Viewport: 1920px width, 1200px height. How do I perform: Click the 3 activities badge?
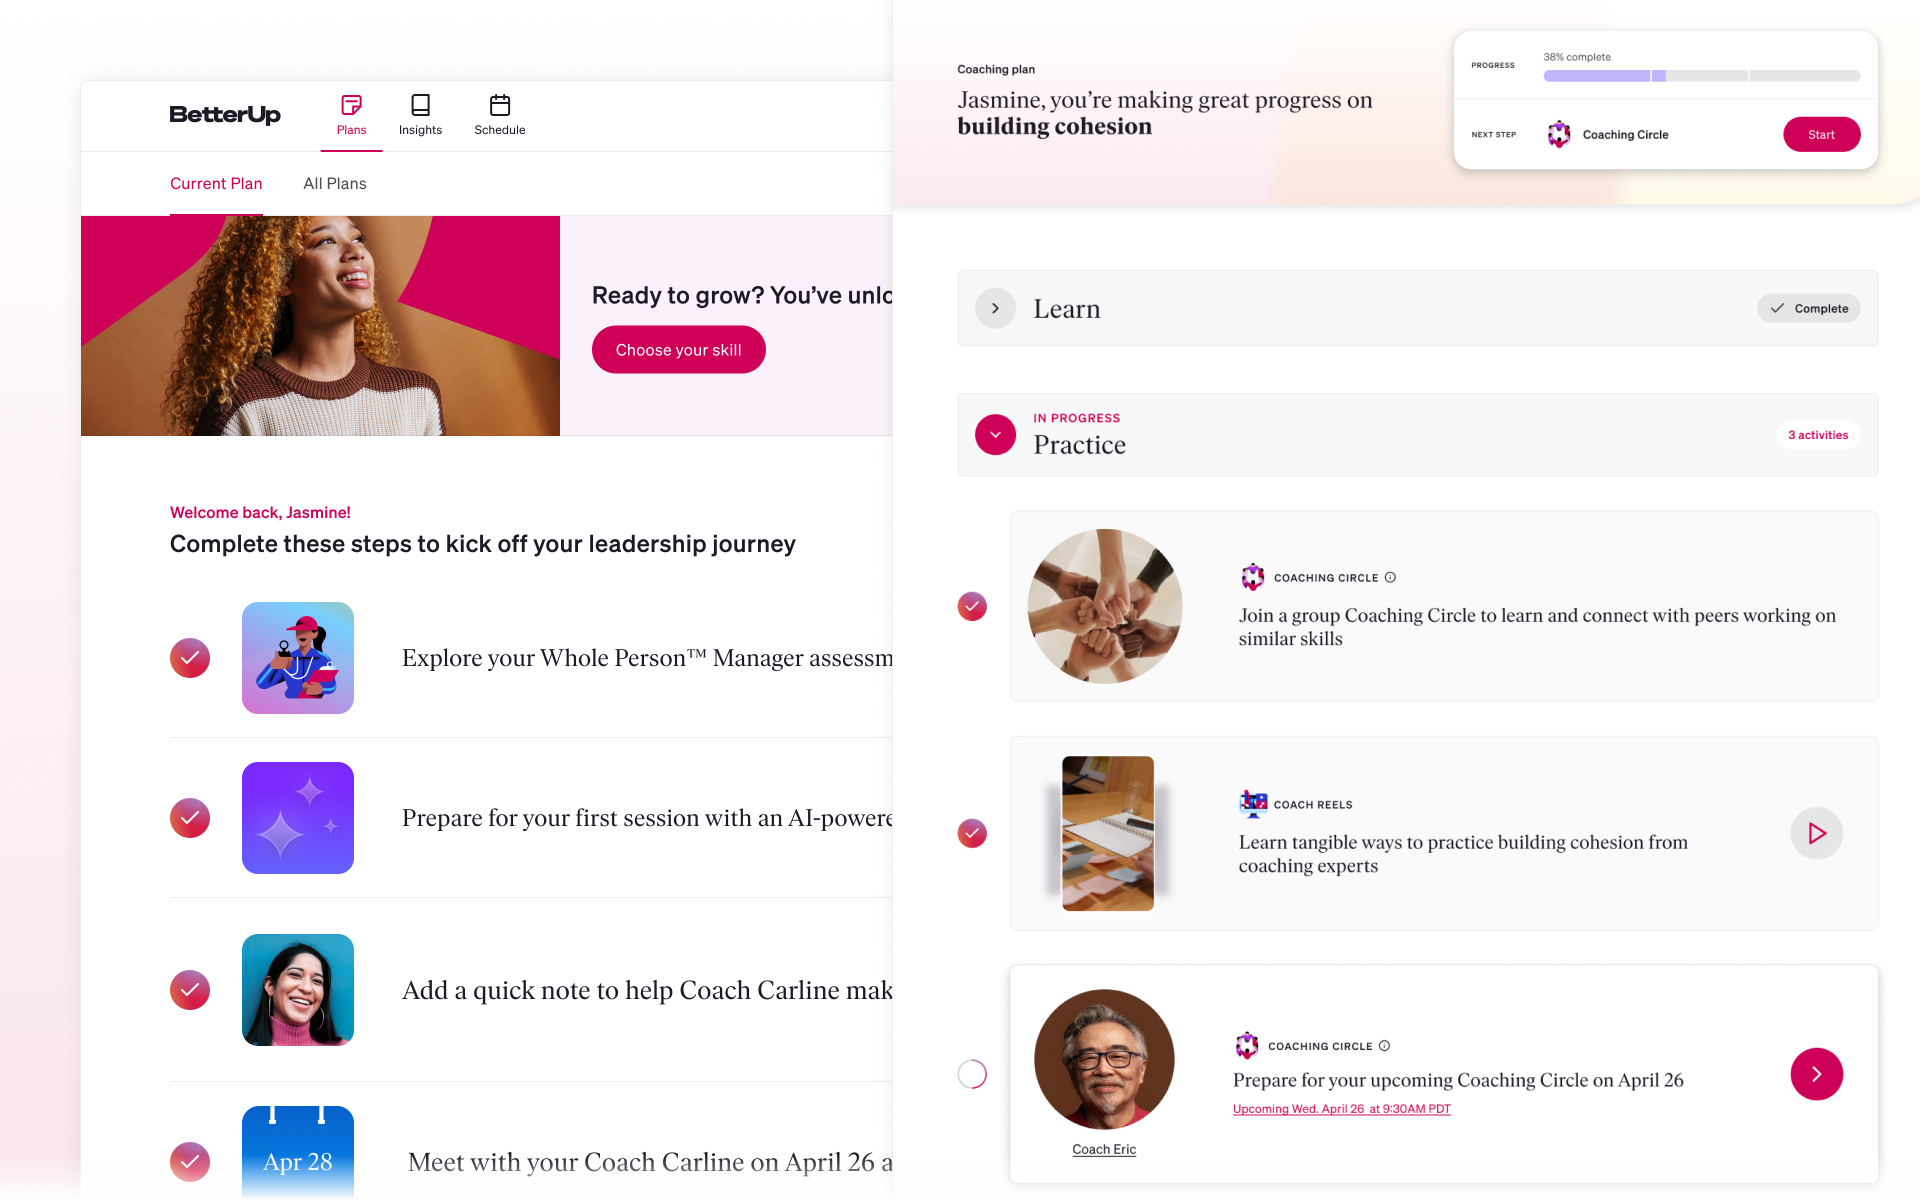(x=1818, y=435)
